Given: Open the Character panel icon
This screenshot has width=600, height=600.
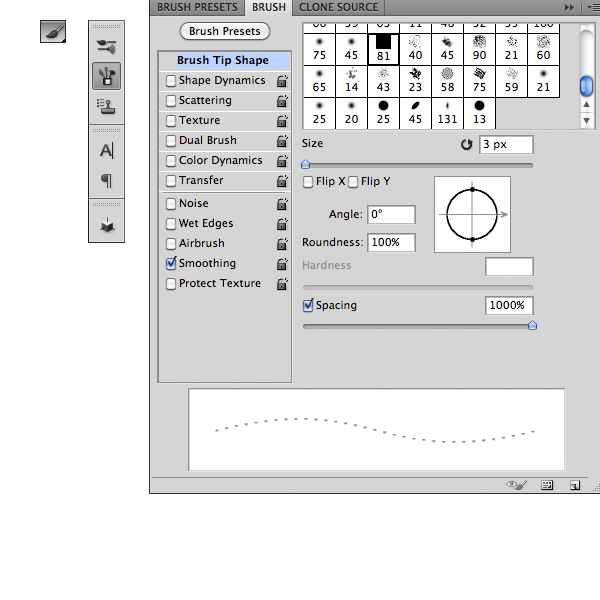Looking at the screenshot, I should tap(106, 151).
